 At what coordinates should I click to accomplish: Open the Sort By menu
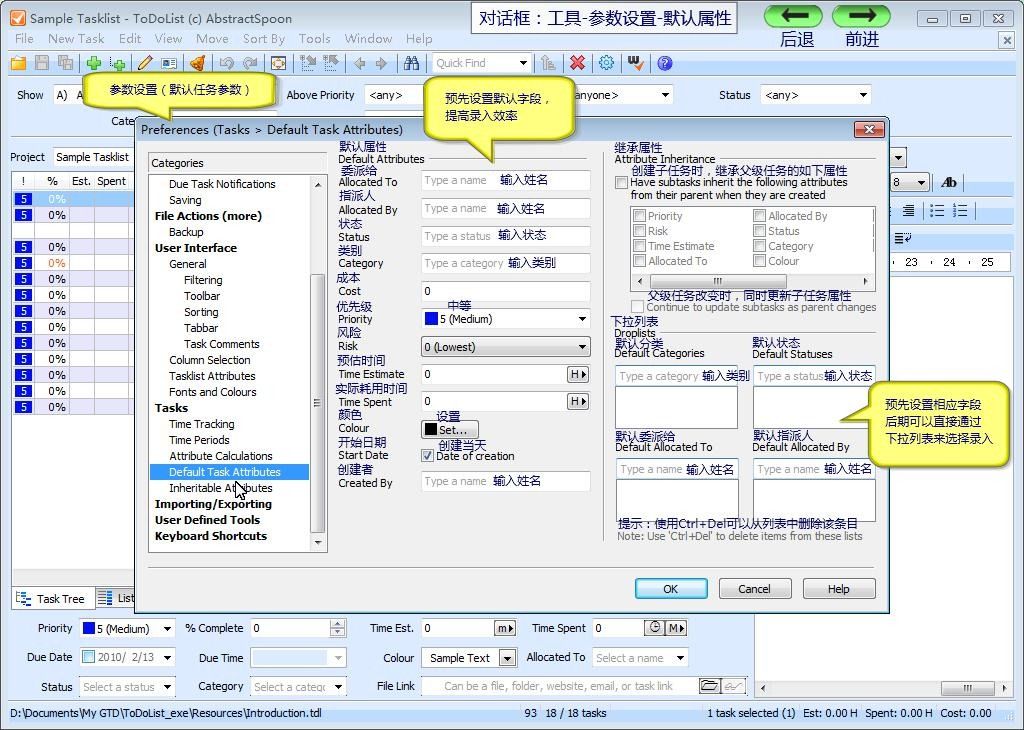(x=264, y=39)
